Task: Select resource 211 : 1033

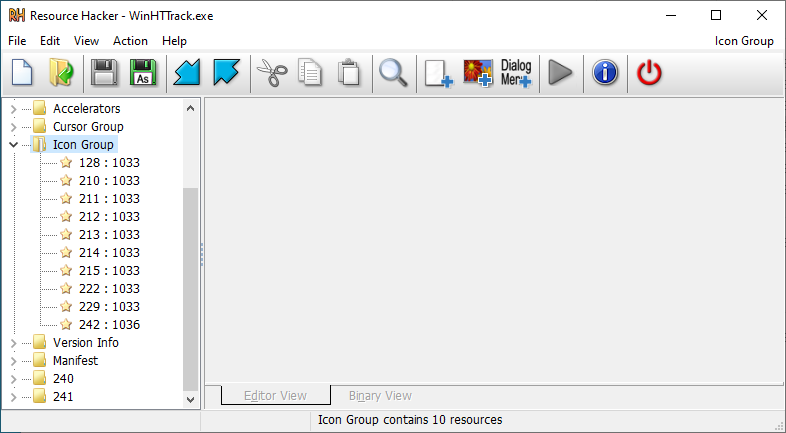Action: (109, 198)
